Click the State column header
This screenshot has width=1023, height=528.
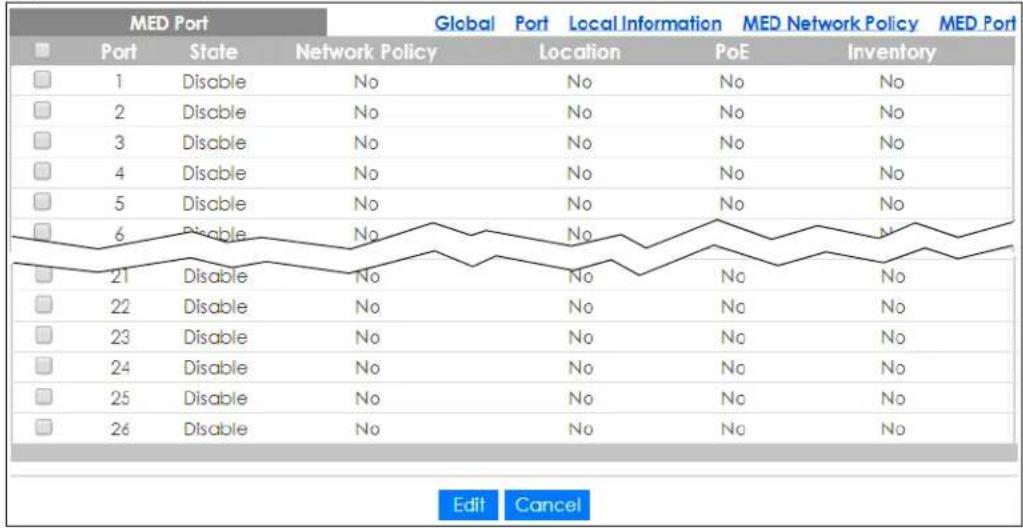coord(213,52)
